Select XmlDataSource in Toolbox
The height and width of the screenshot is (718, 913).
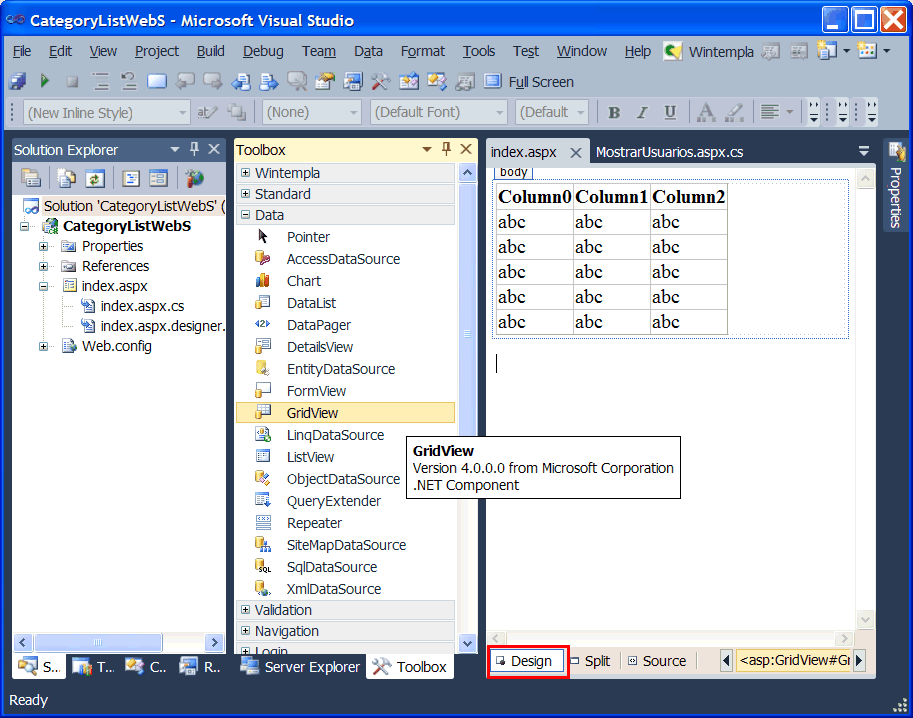tap(345, 589)
